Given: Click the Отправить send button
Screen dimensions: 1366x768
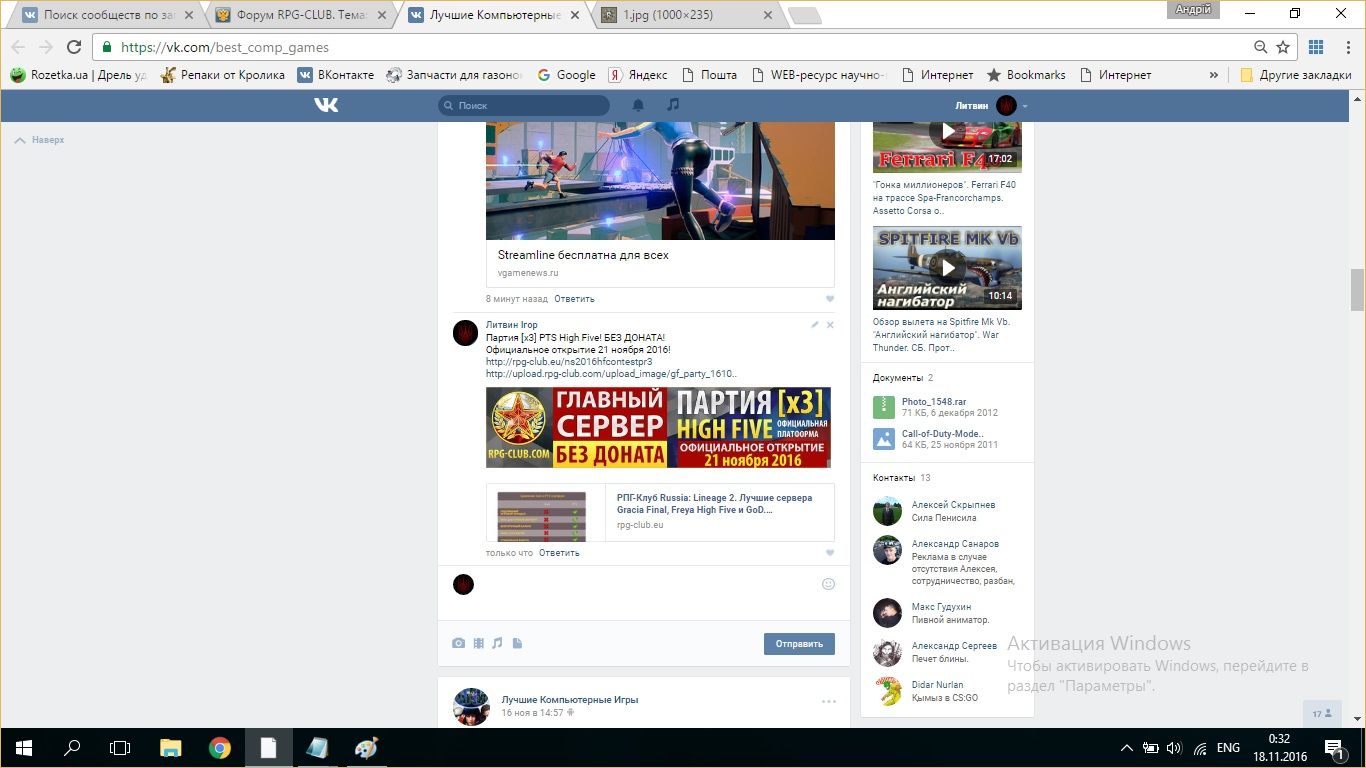Looking at the screenshot, I should [x=799, y=644].
